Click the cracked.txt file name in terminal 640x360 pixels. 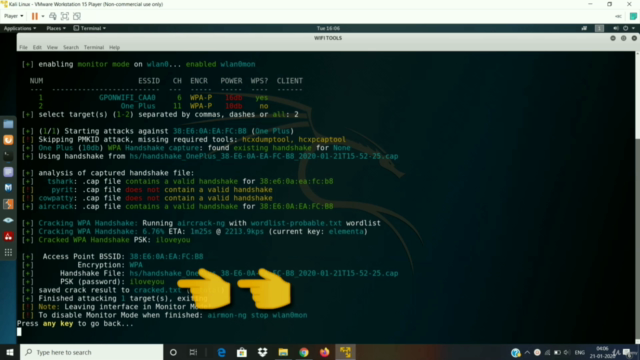[157, 290]
